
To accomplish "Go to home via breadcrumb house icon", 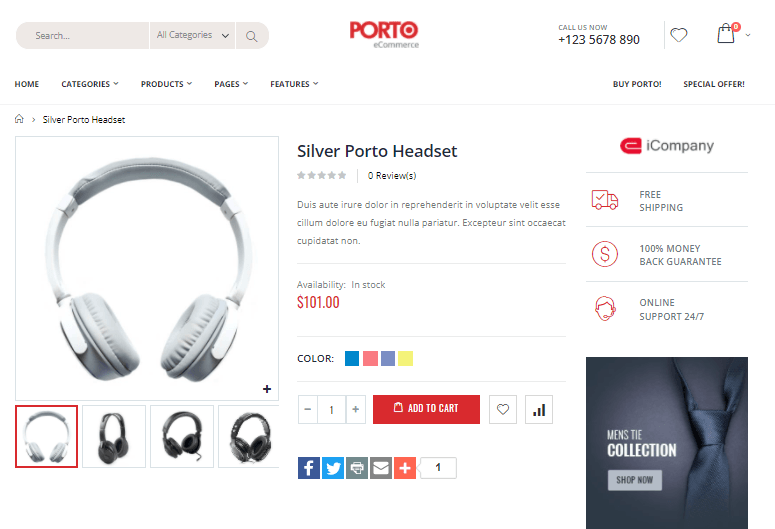I will (19, 119).
